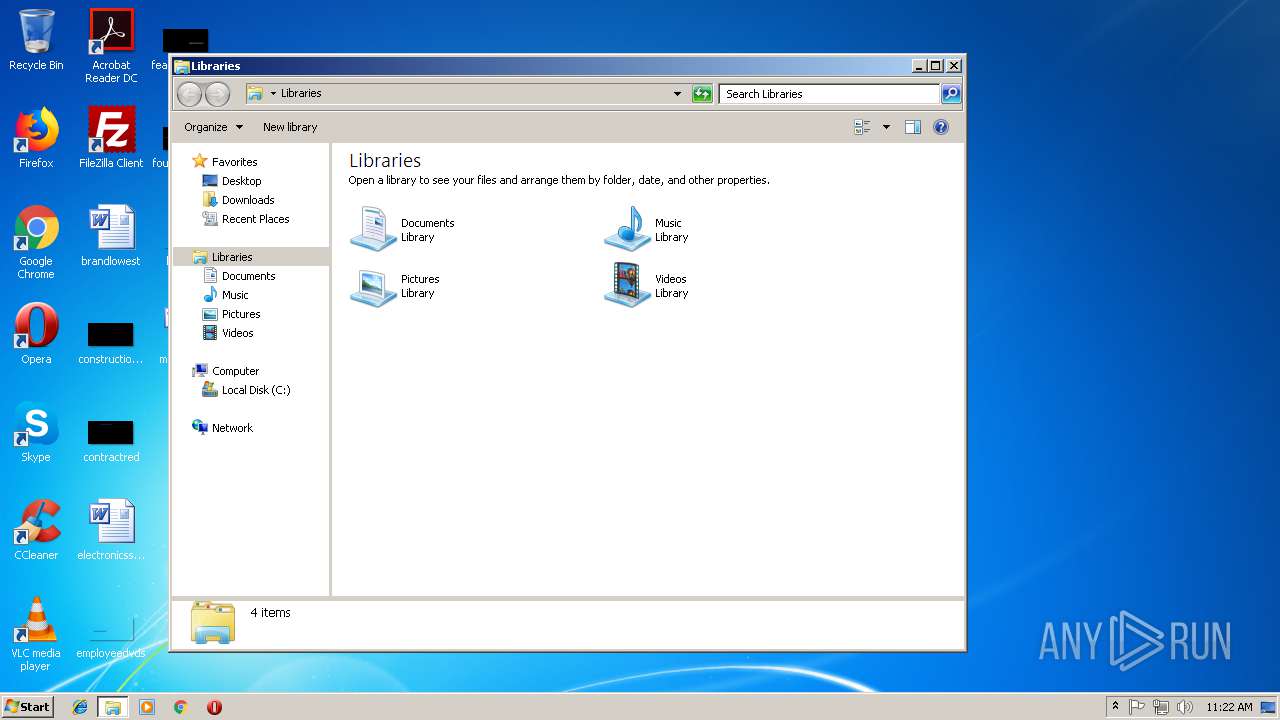1280x720 pixels.
Task: Open the Videos library icon
Action: [x=628, y=285]
